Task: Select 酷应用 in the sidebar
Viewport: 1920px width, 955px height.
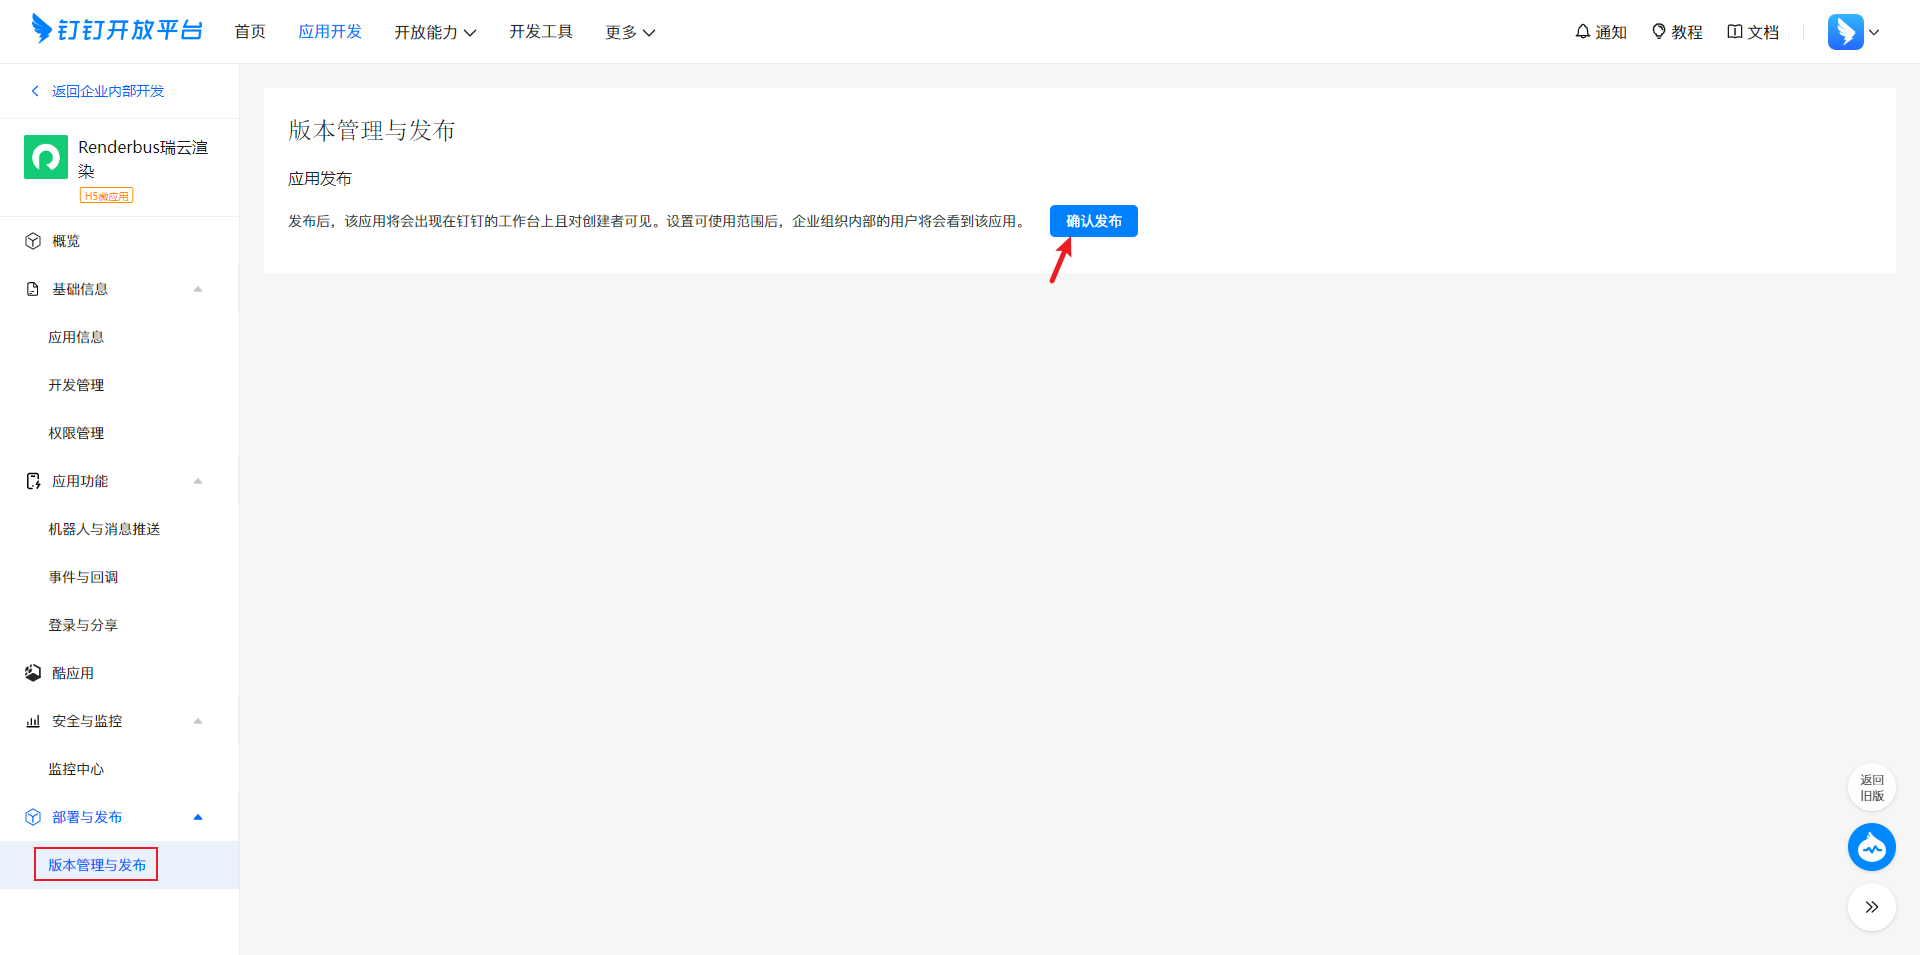Action: pyautogui.click(x=73, y=673)
